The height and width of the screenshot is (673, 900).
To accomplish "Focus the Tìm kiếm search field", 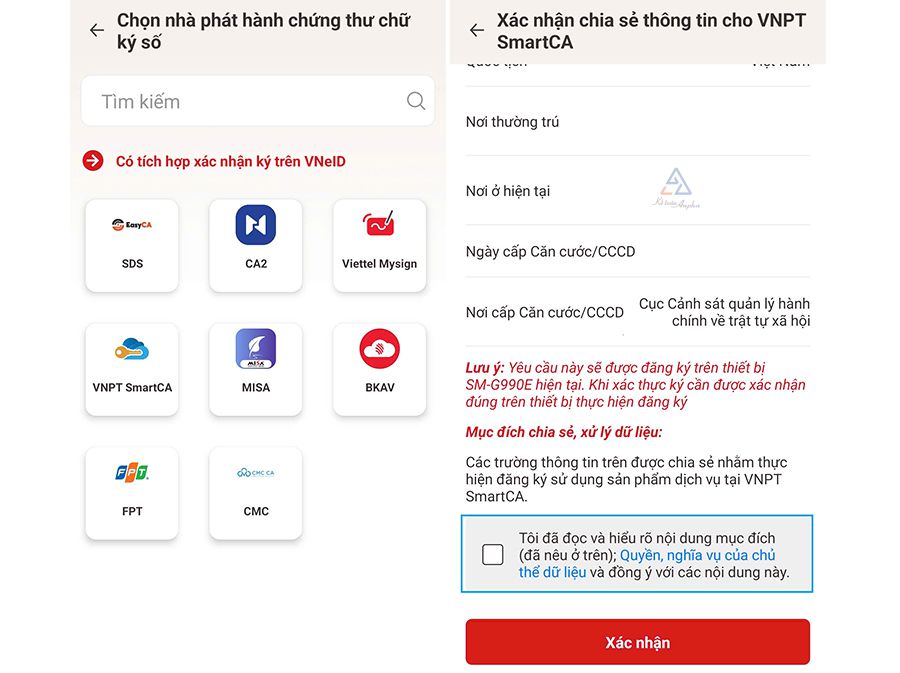I will pos(258,101).
